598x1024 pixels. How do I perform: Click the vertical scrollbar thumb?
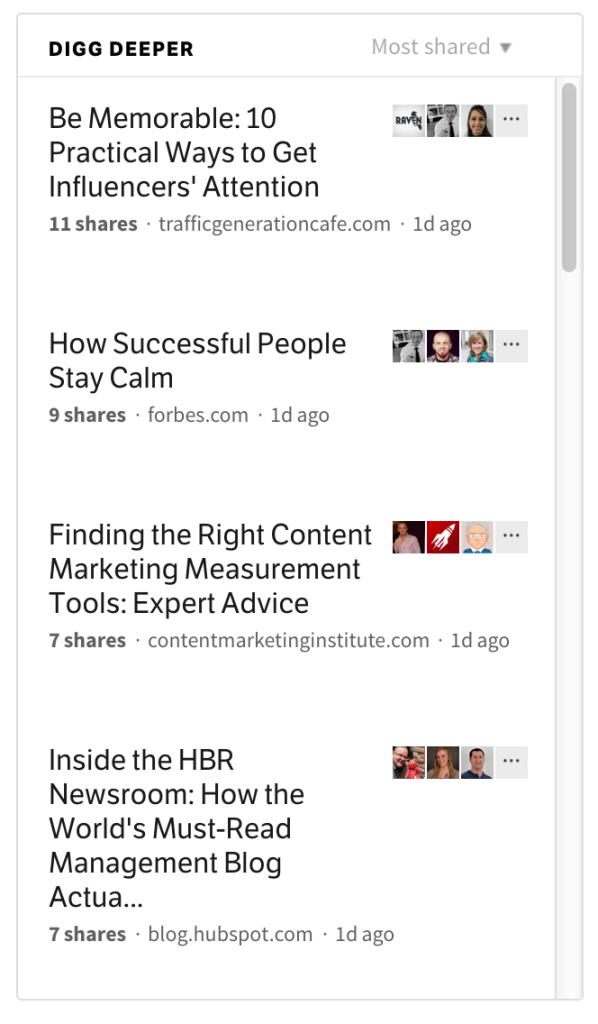coord(569,177)
